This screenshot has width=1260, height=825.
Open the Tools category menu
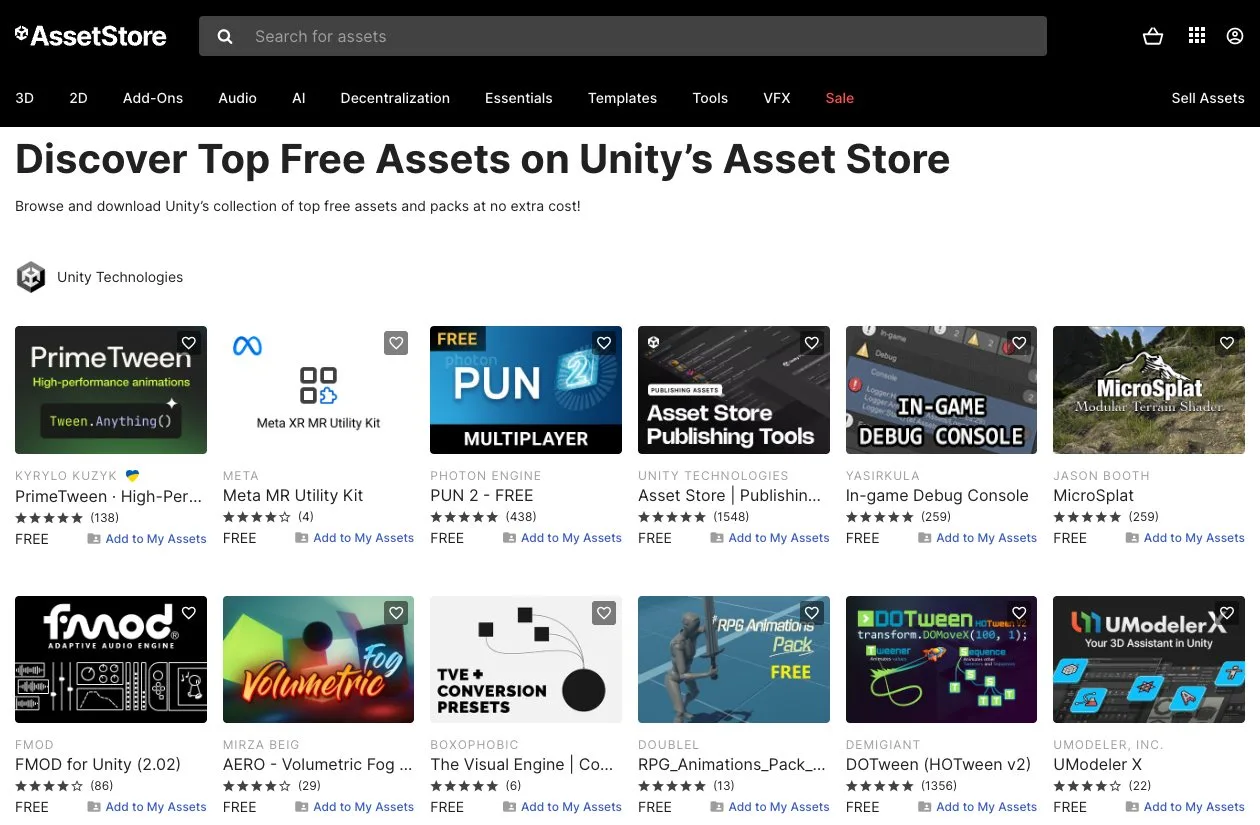point(710,98)
